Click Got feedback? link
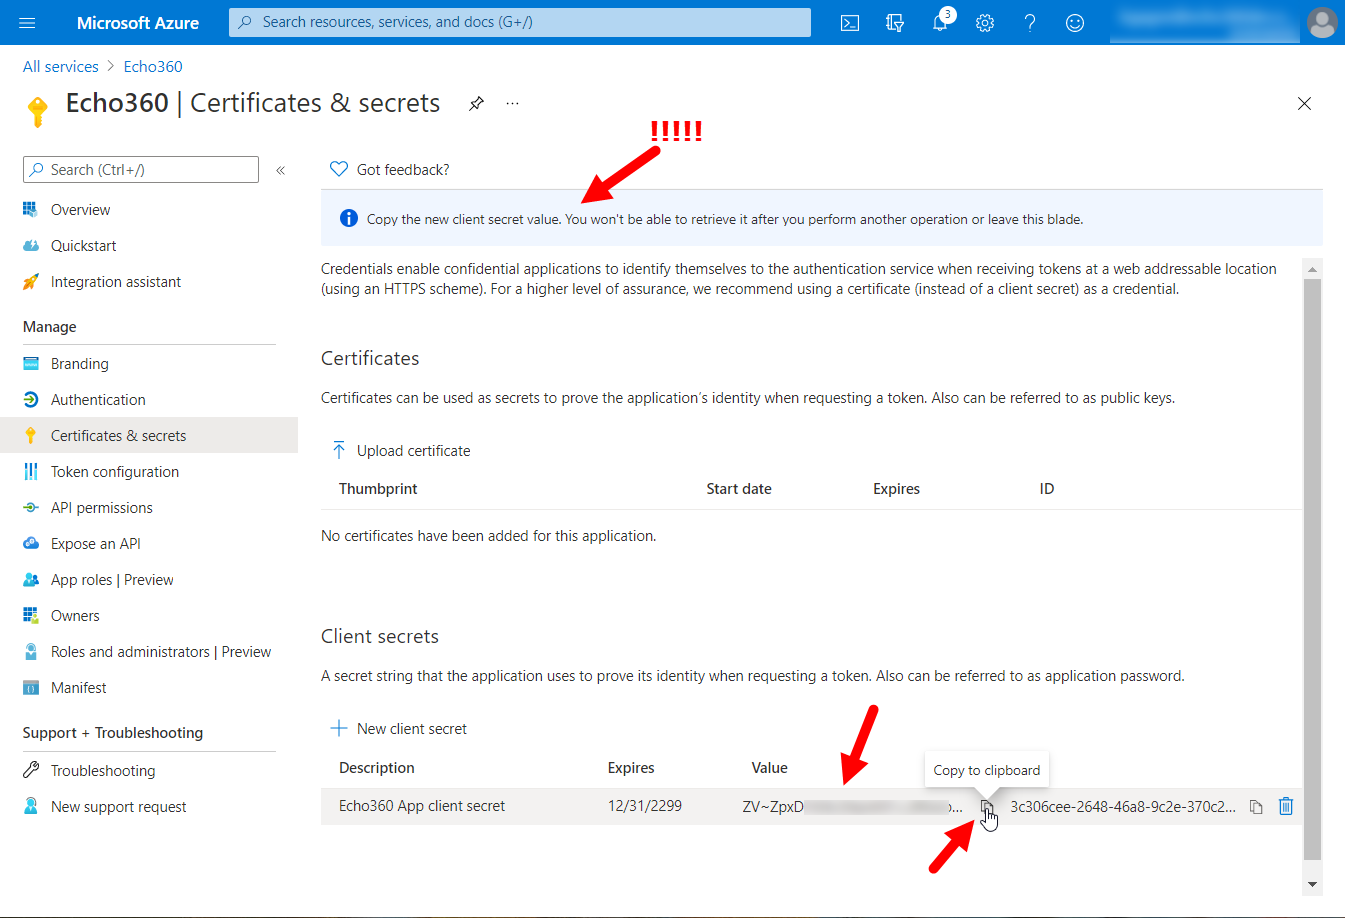The image size is (1345, 918). click(390, 170)
